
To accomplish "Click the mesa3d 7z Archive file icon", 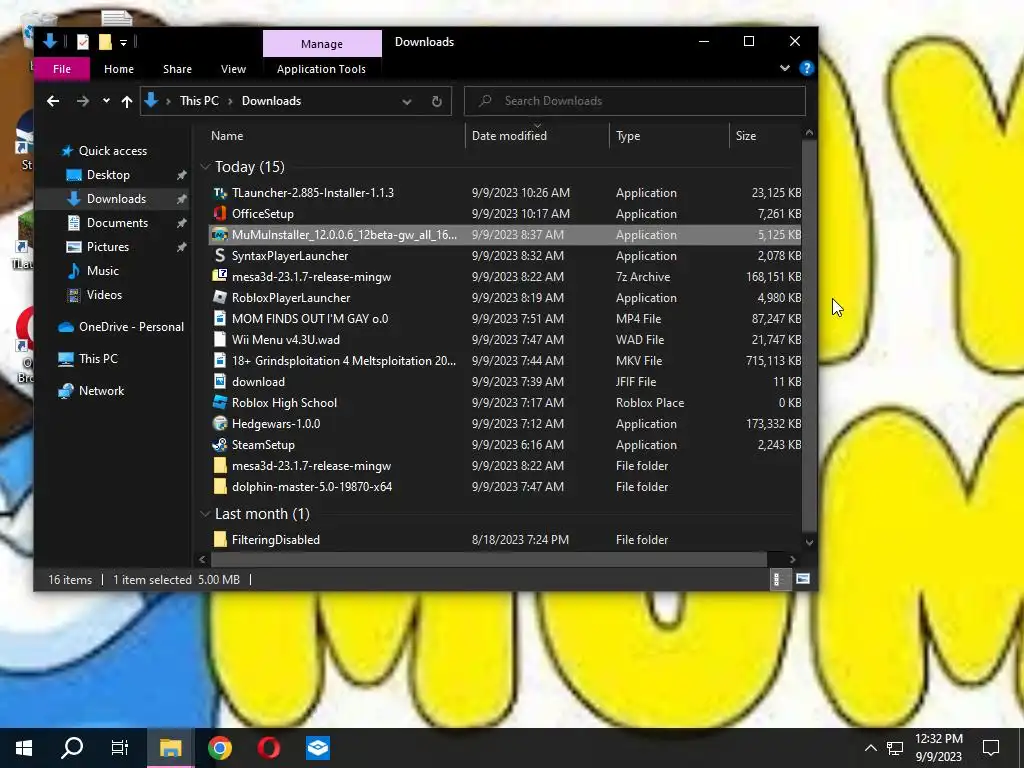I will coord(220,276).
